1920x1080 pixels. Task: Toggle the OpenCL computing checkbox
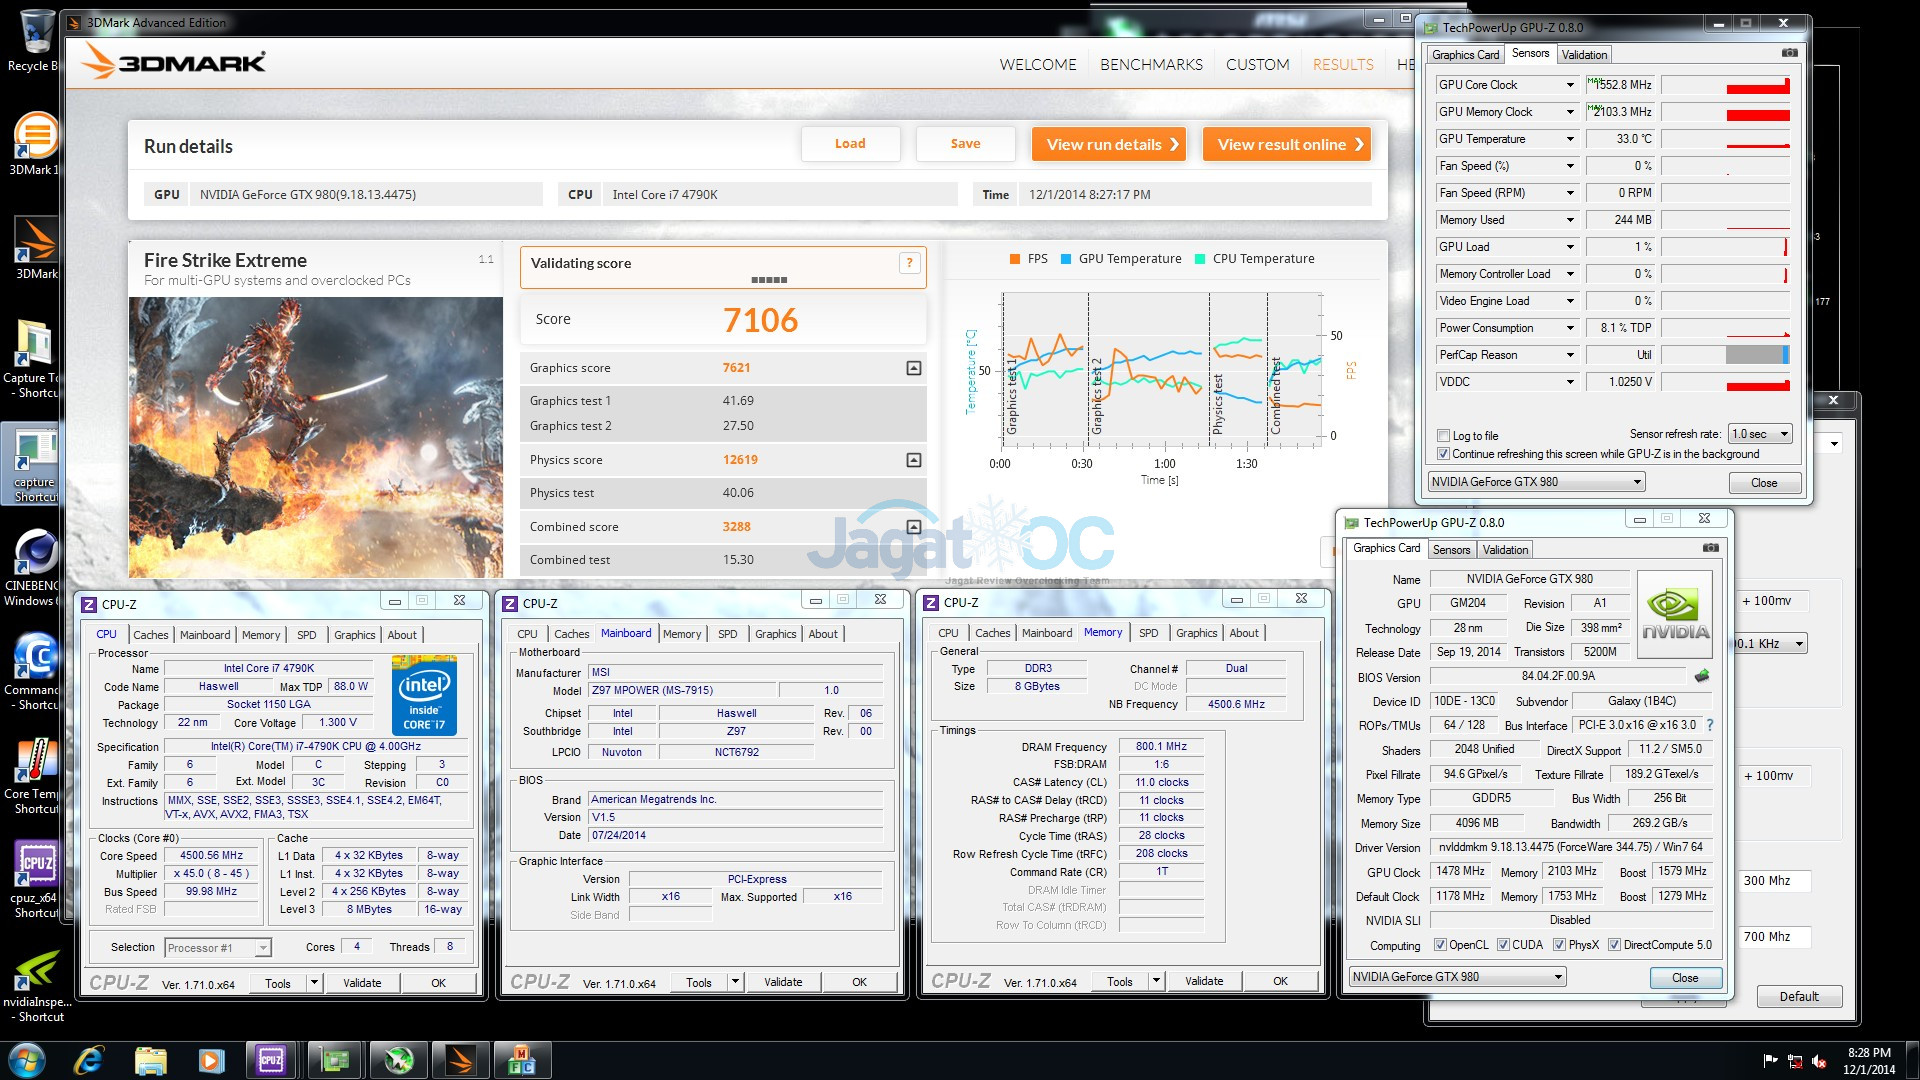pyautogui.click(x=1440, y=945)
